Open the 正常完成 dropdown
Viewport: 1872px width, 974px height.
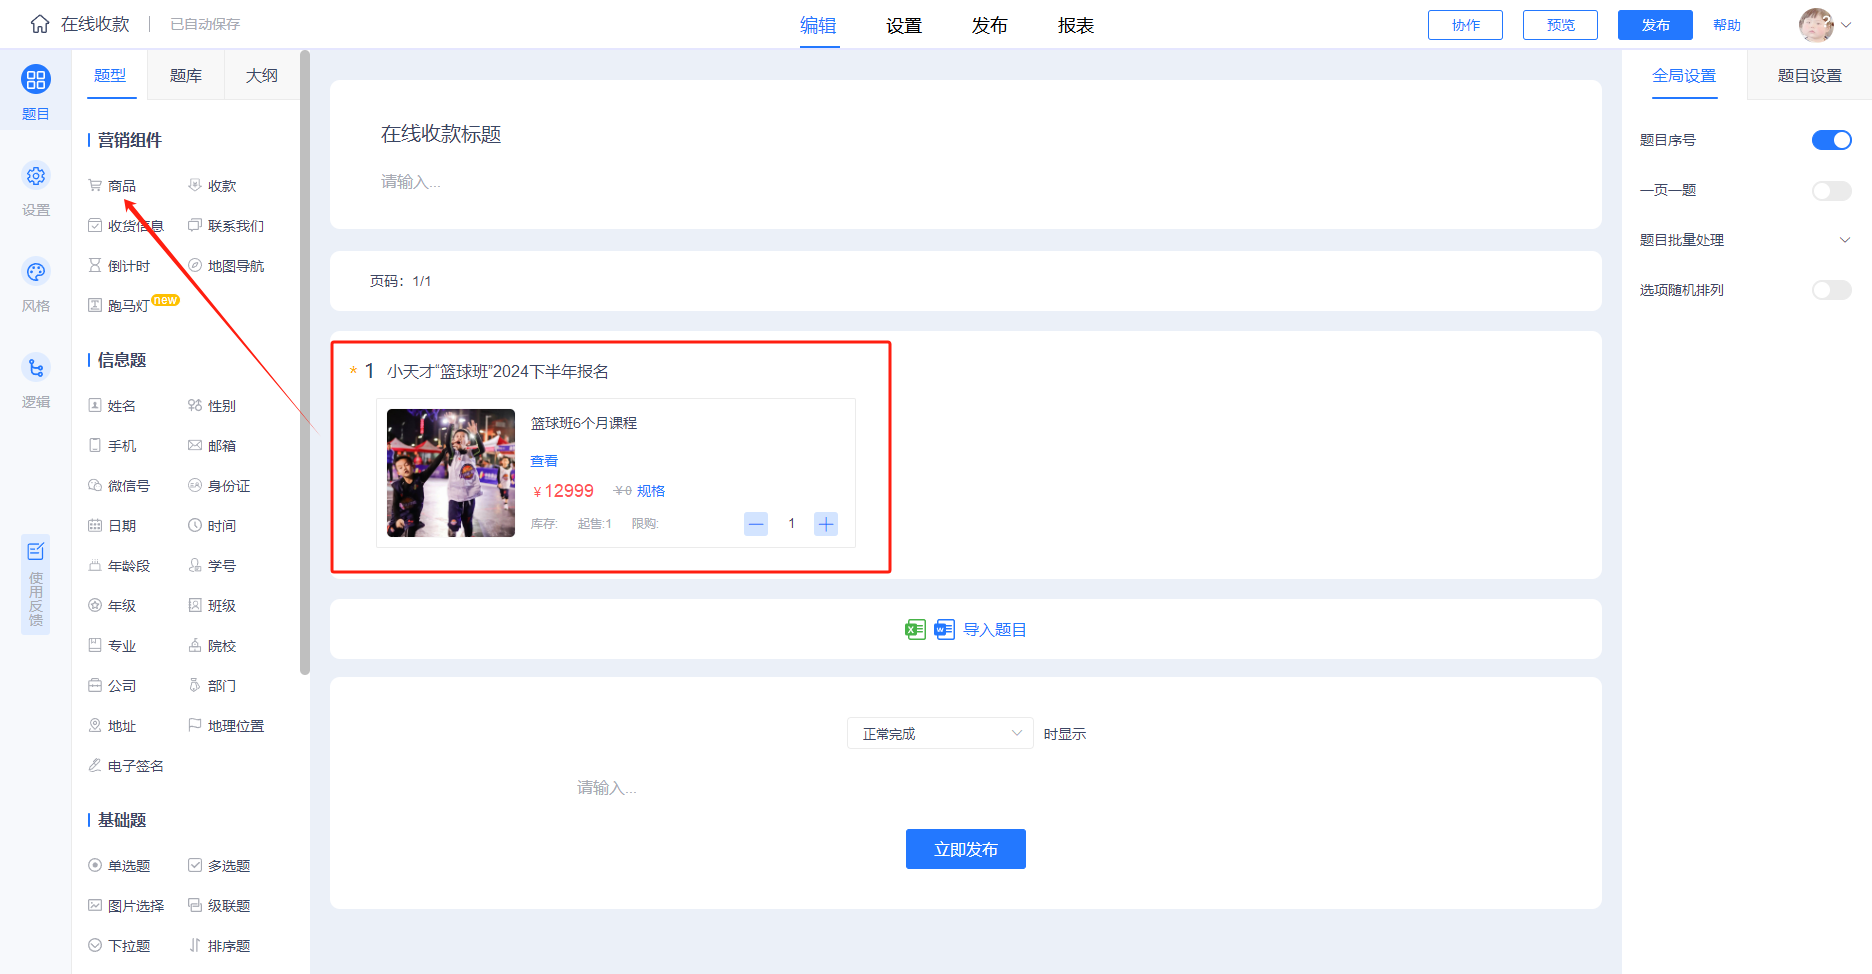point(940,733)
